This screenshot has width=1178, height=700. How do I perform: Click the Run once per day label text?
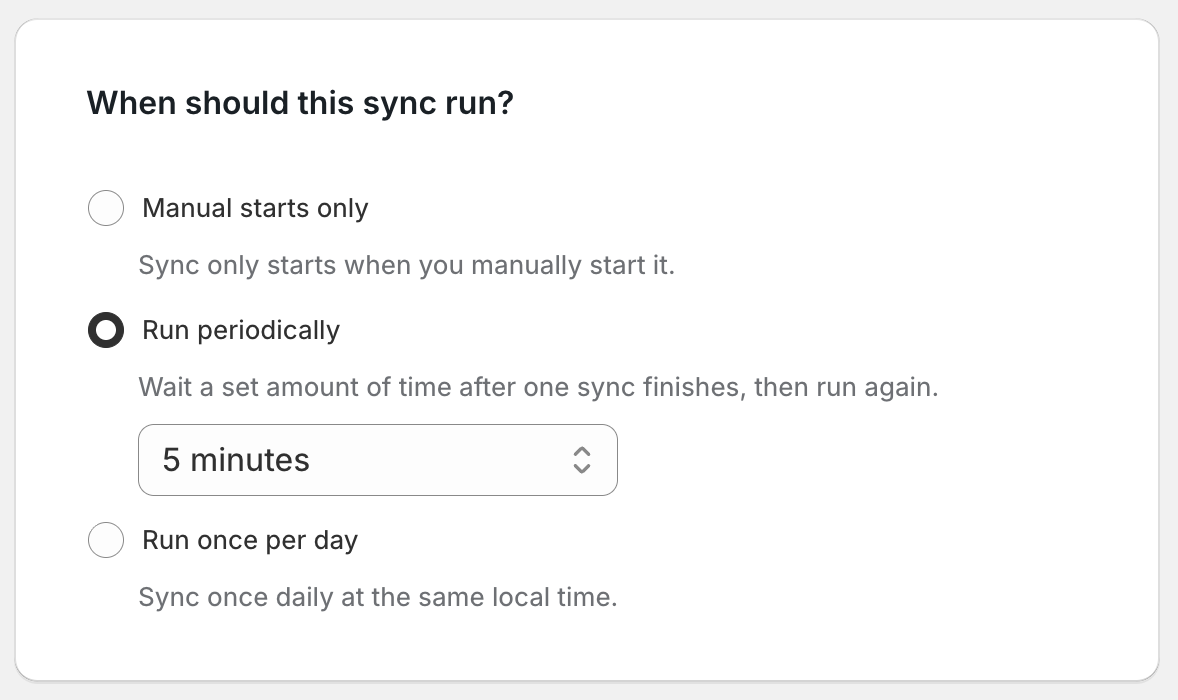[x=249, y=540]
